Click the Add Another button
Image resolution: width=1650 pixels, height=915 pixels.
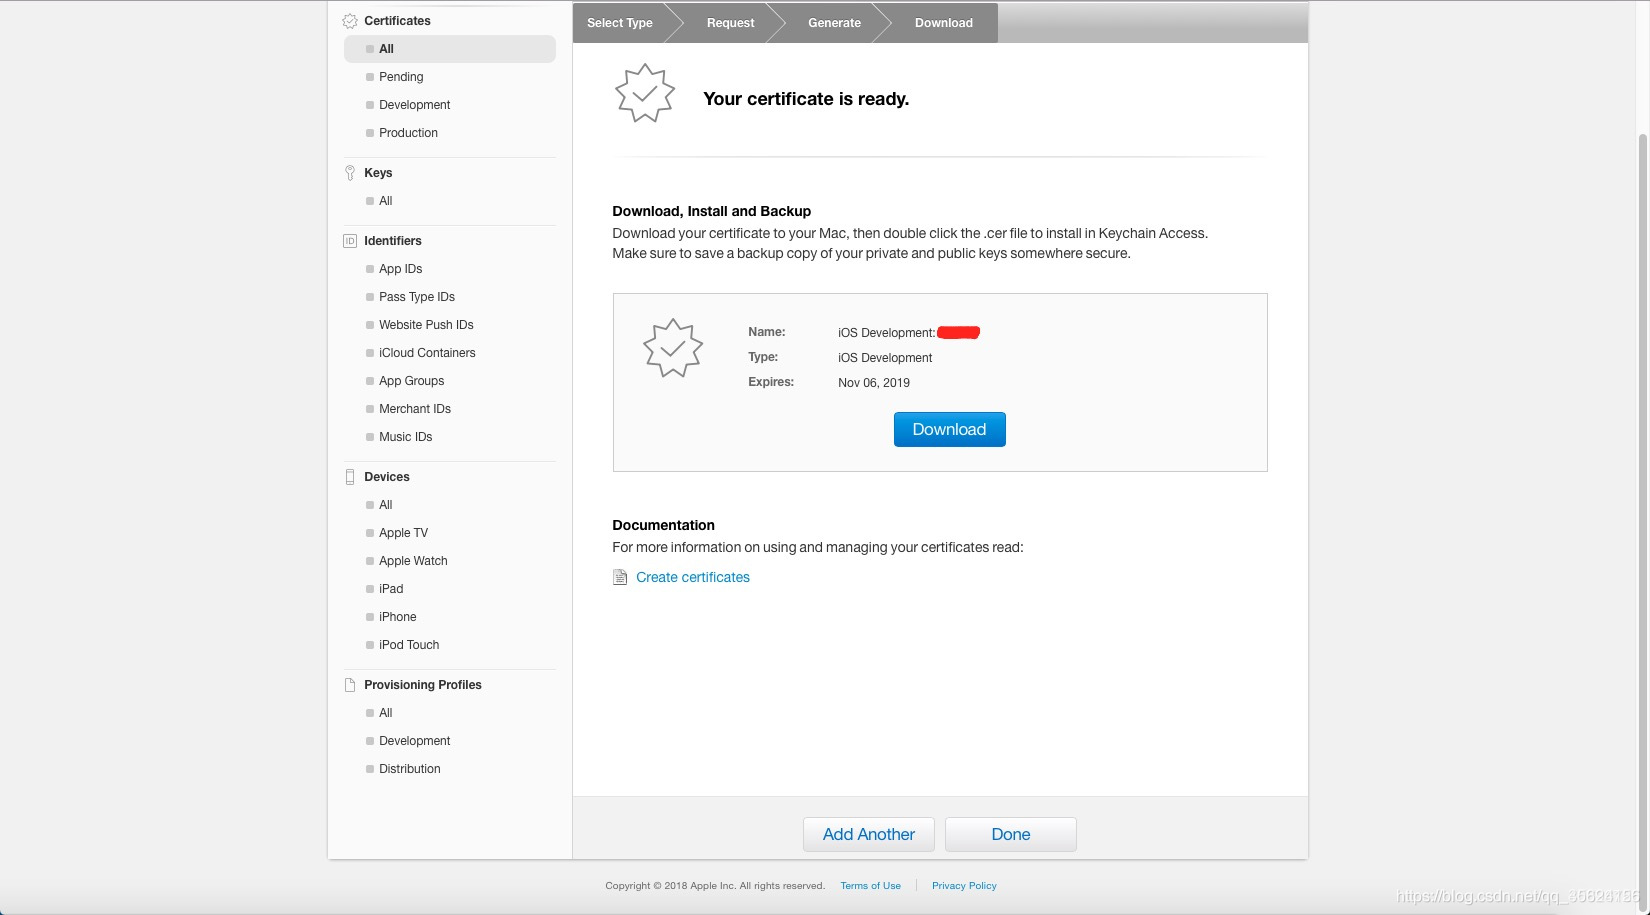tap(869, 834)
